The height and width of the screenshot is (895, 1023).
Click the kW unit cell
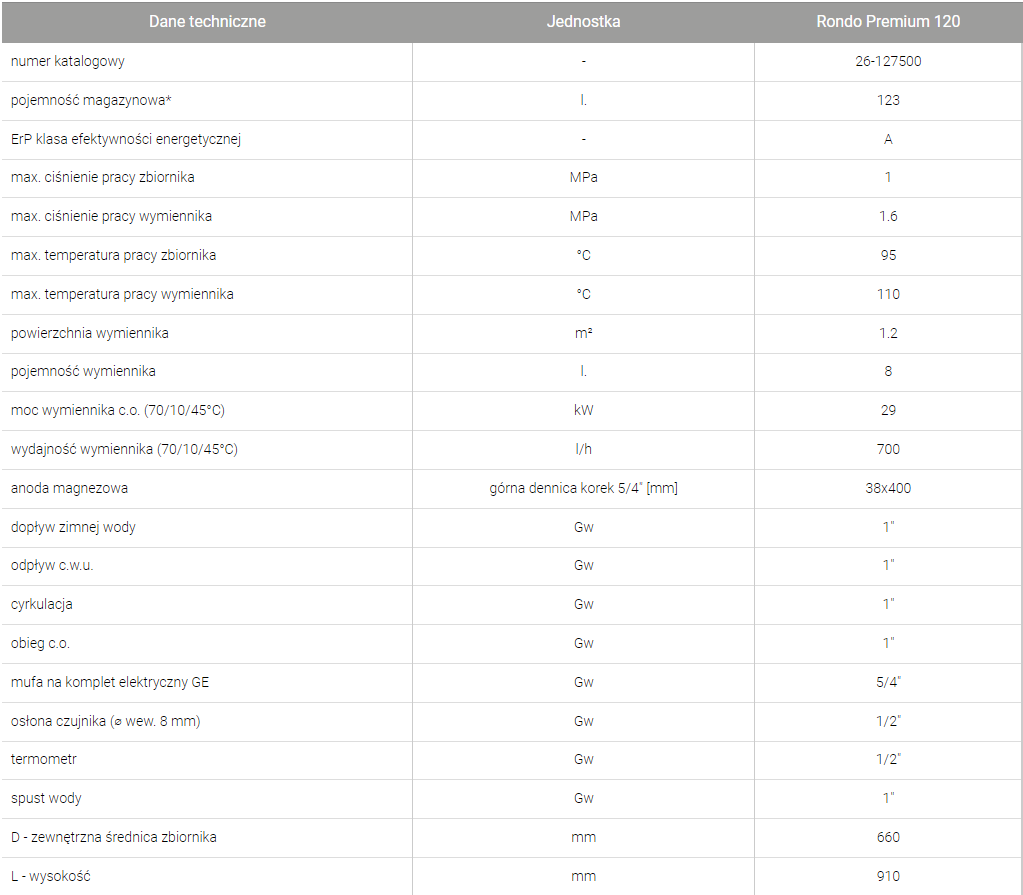click(x=583, y=410)
